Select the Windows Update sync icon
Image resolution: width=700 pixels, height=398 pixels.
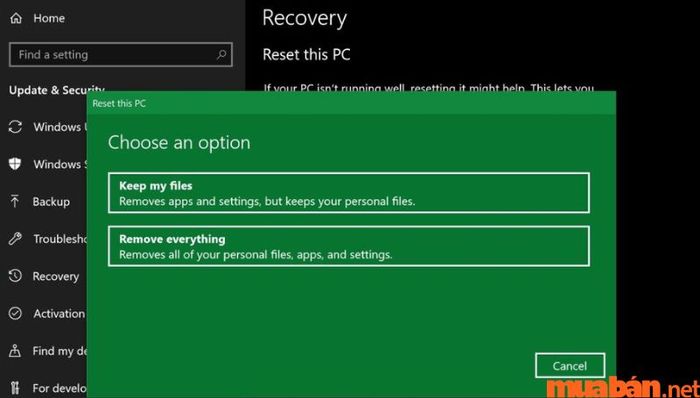click(x=15, y=127)
